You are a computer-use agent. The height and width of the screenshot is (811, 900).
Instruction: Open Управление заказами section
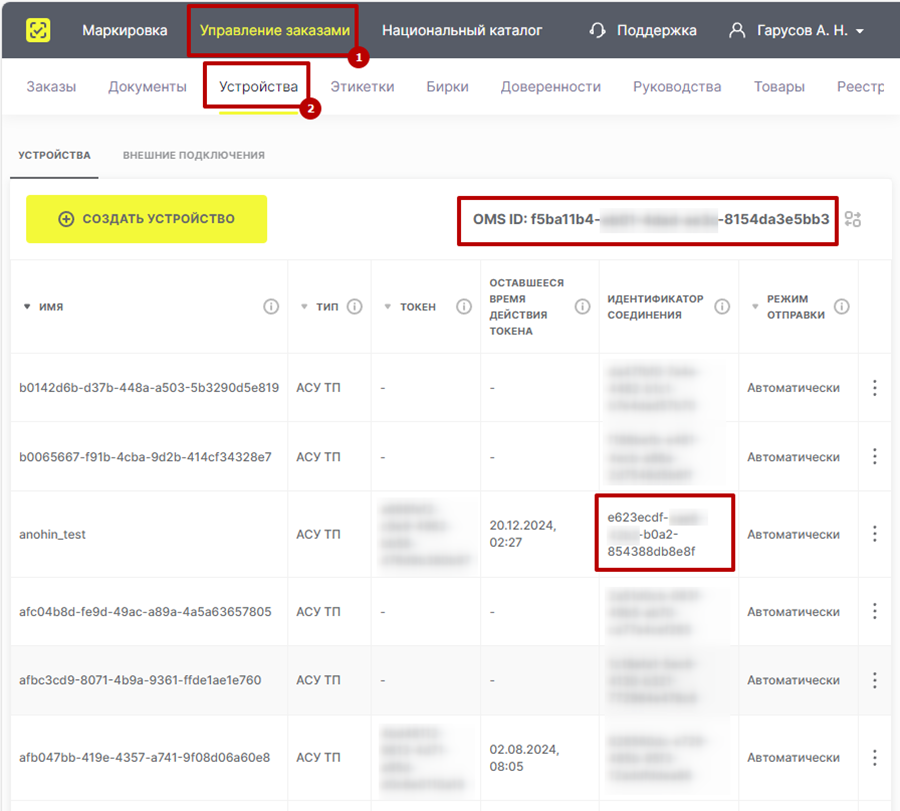point(274,30)
